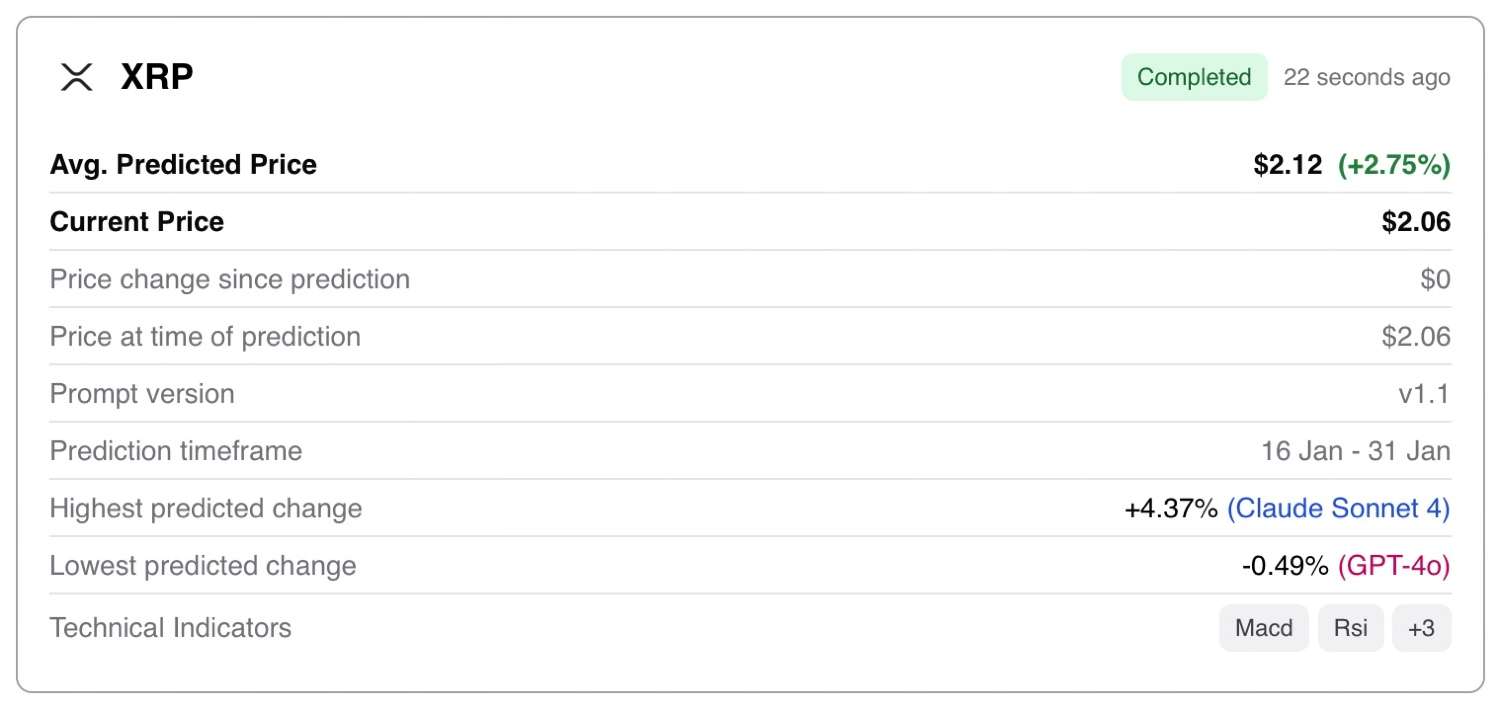This screenshot has height=709, width=1500.
Task: Click the '22 seconds ago' timestamp
Action: [1366, 77]
